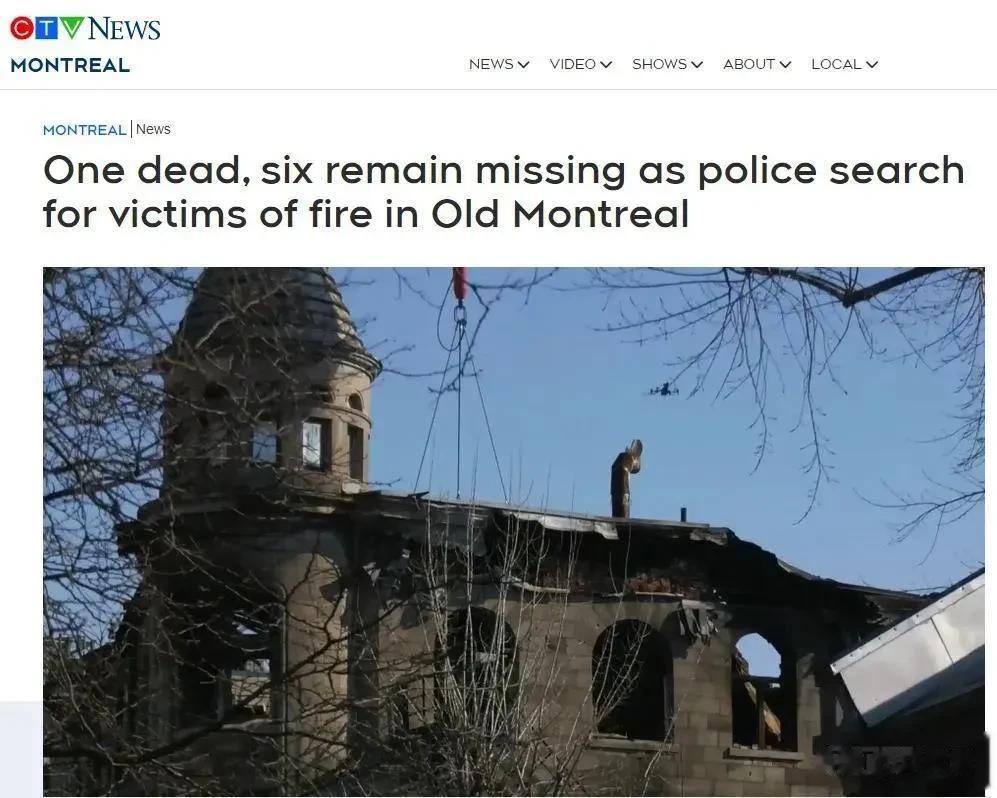Viewport: 997px width, 798px height.
Task: Open the NEWS navigation menu
Action: click(491, 64)
